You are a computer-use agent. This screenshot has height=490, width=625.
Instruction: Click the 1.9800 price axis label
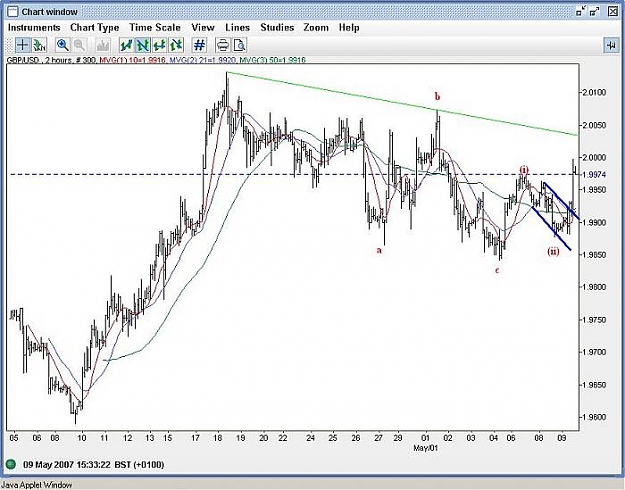tap(594, 287)
